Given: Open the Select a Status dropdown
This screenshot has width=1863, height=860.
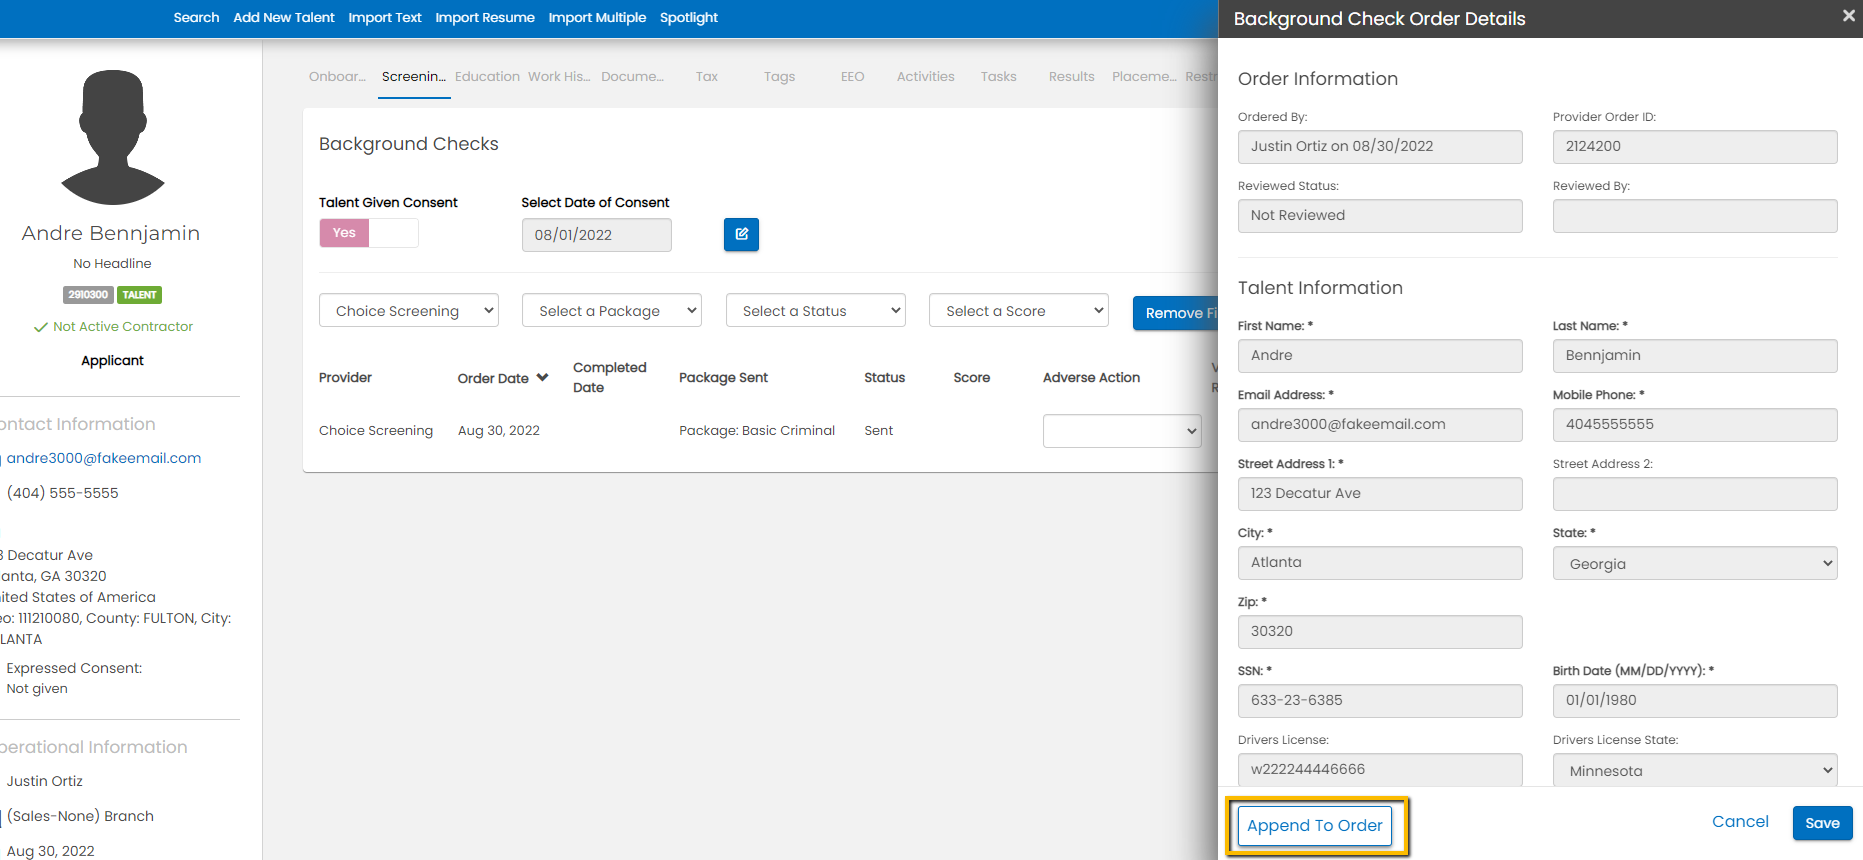Looking at the screenshot, I should 816,311.
